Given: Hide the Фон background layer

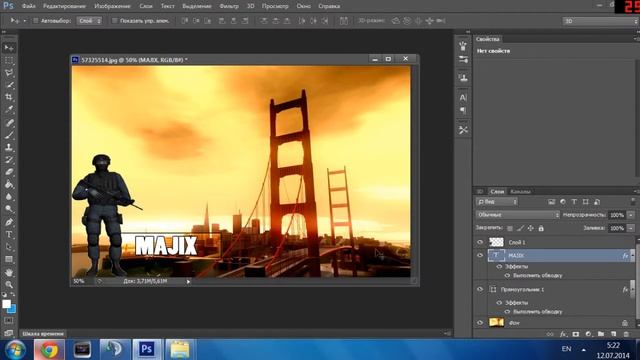Looking at the screenshot, I should [480, 322].
